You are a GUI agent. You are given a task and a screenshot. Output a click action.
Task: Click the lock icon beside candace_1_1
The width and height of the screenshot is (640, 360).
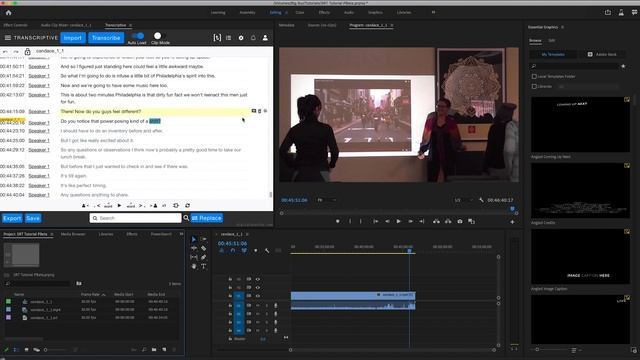click(27, 51)
